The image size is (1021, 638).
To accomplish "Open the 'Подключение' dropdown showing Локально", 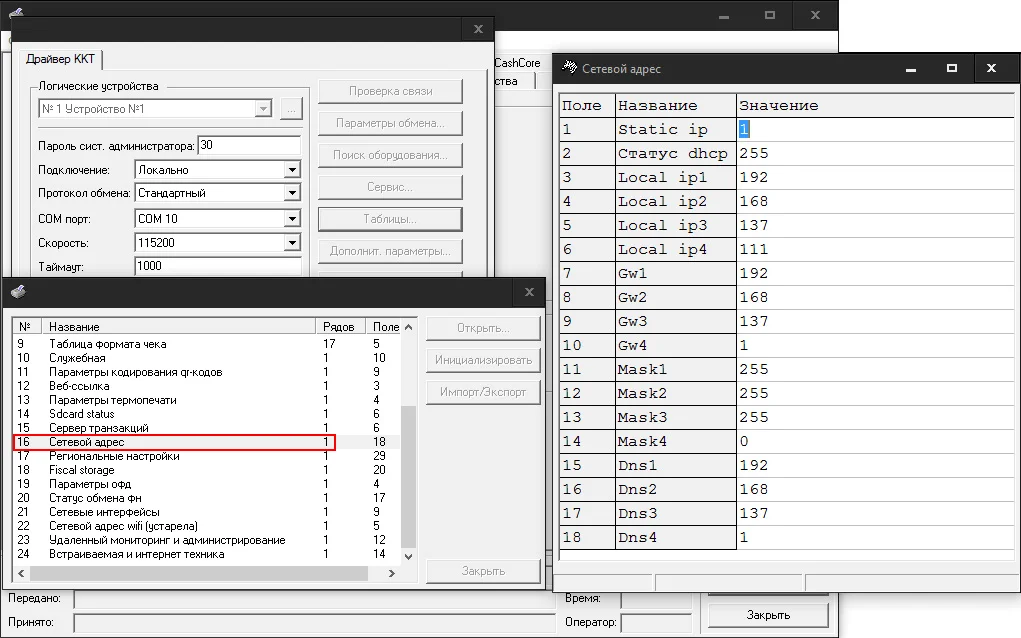I will coord(292,170).
